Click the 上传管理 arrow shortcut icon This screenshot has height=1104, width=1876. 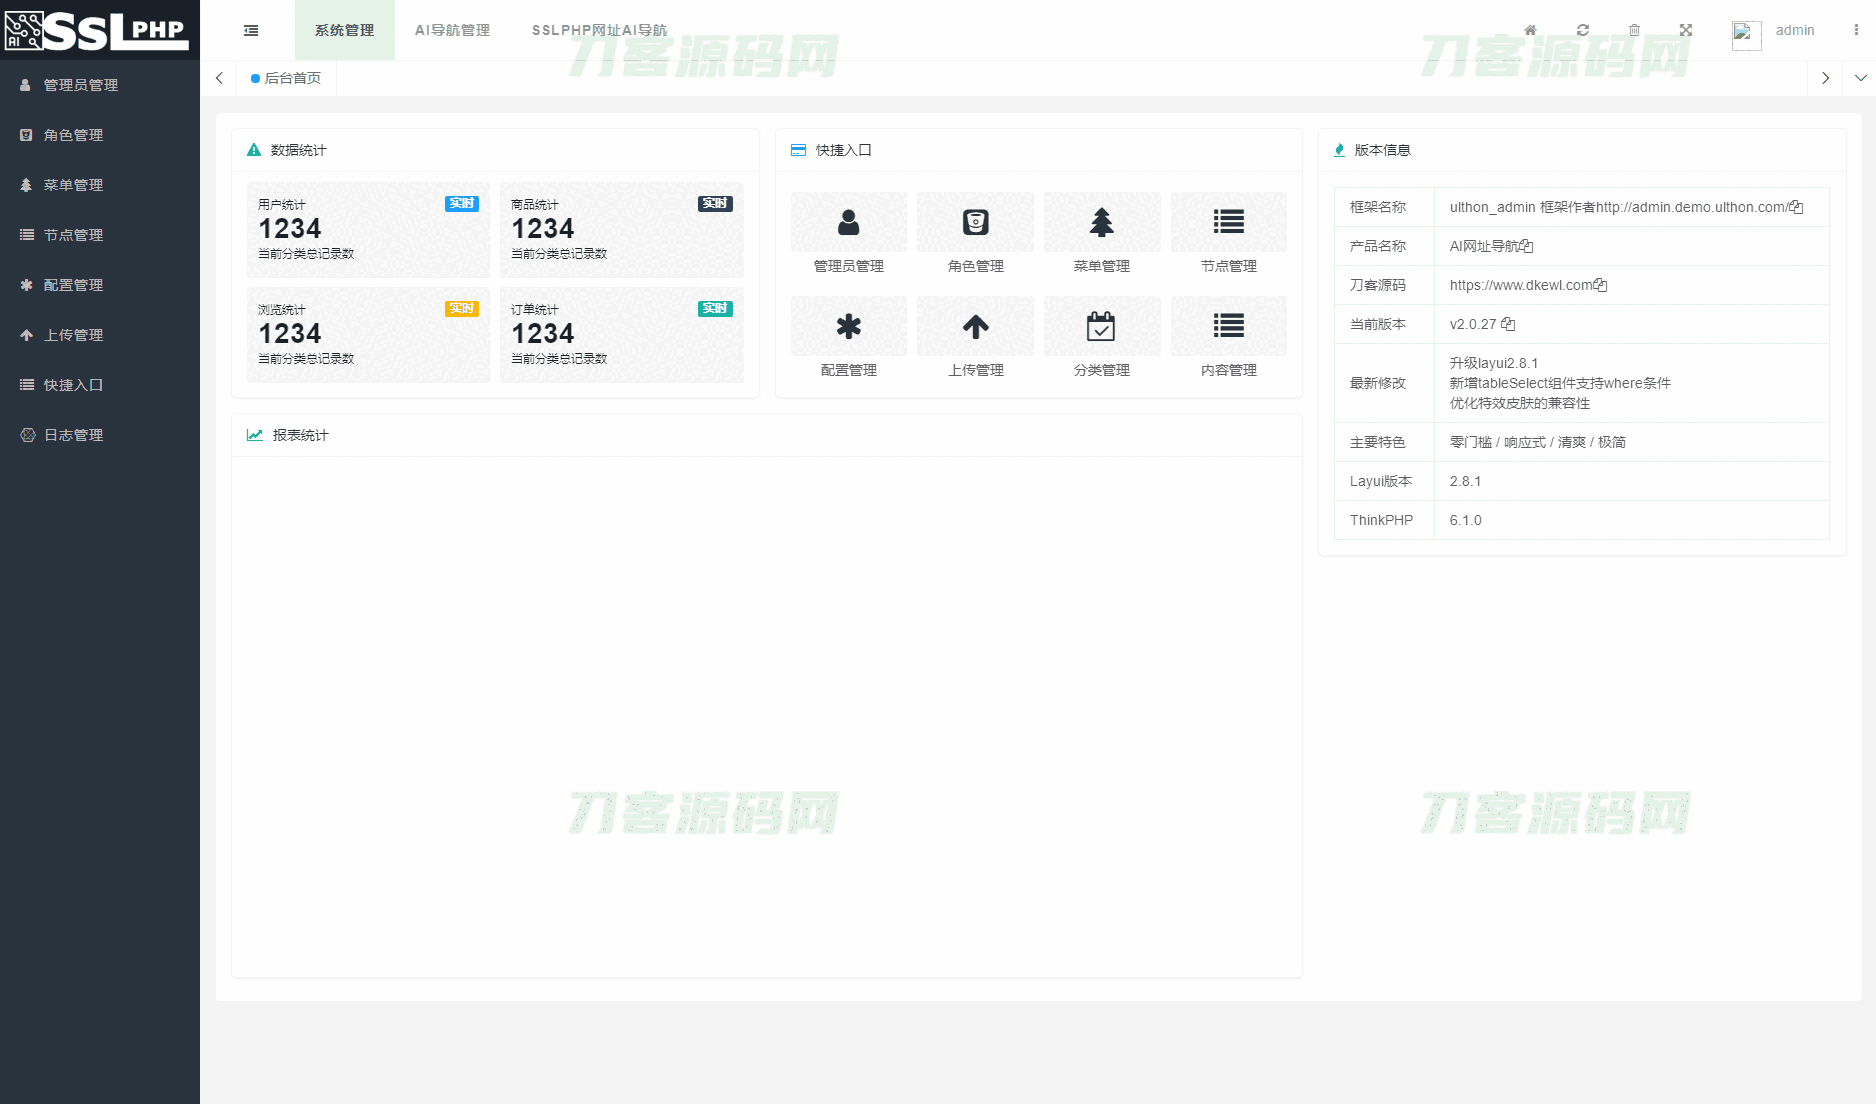(x=975, y=327)
